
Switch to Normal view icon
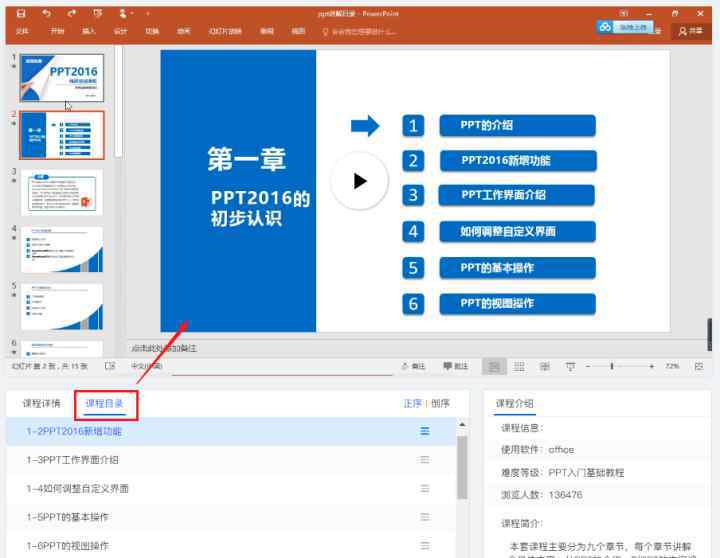click(494, 366)
